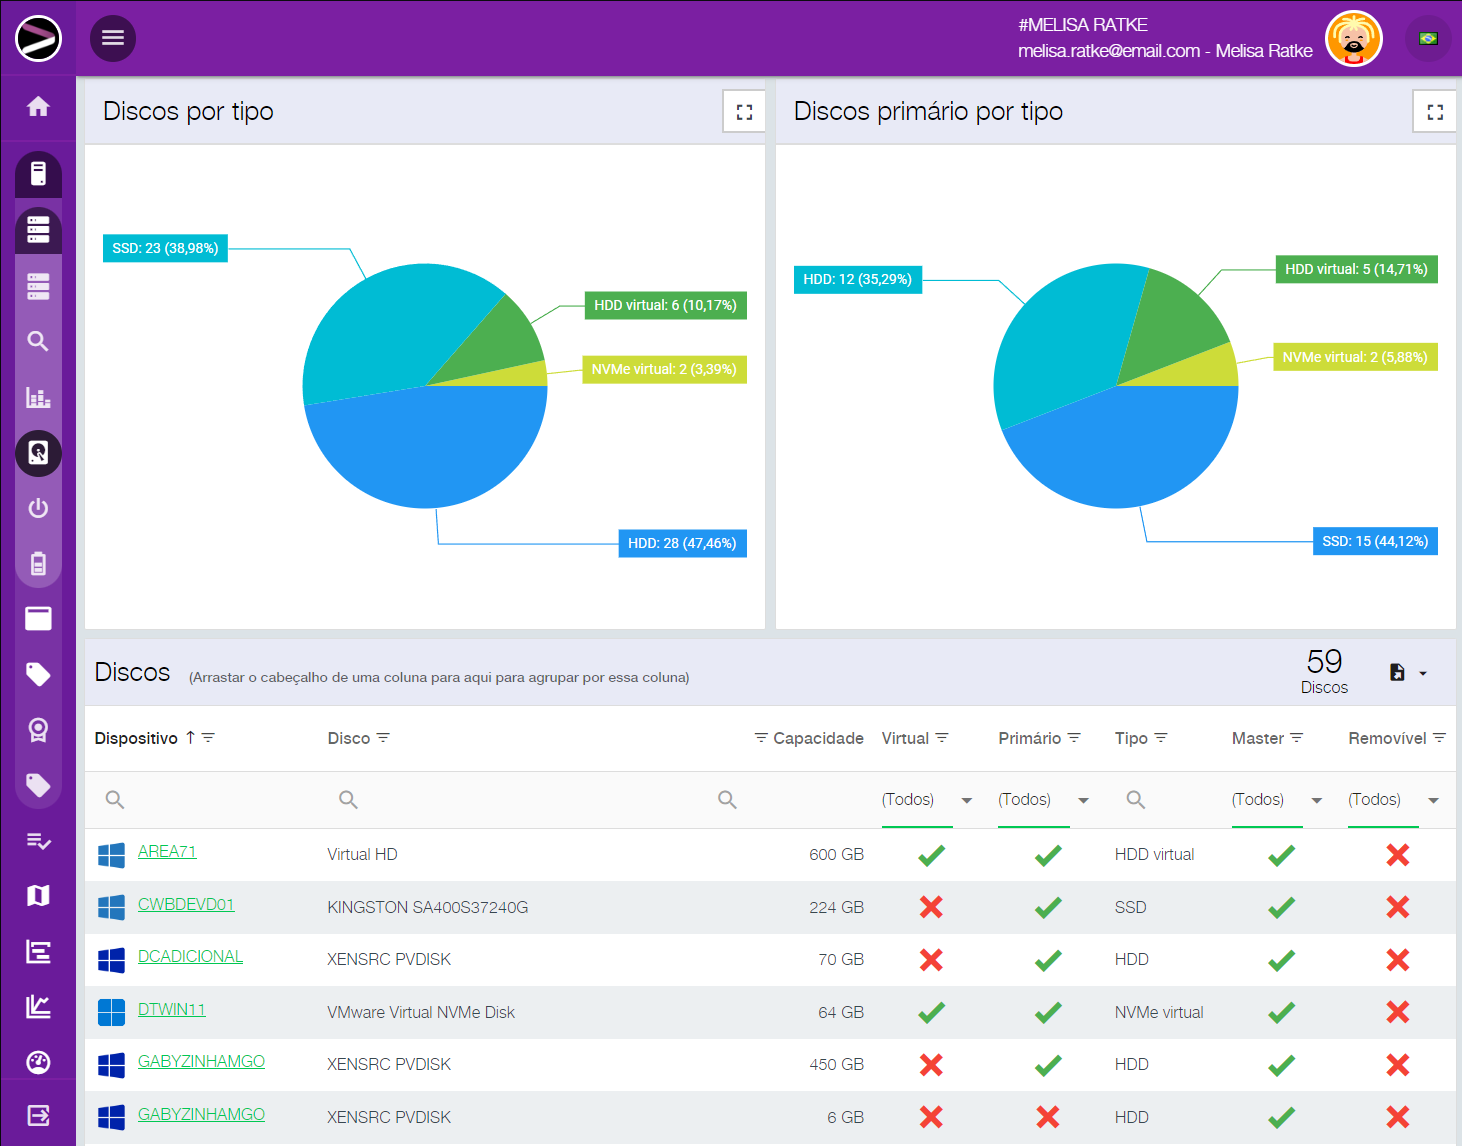Sort by the Dispositivo column header
The image size is (1462, 1146).
136,738
